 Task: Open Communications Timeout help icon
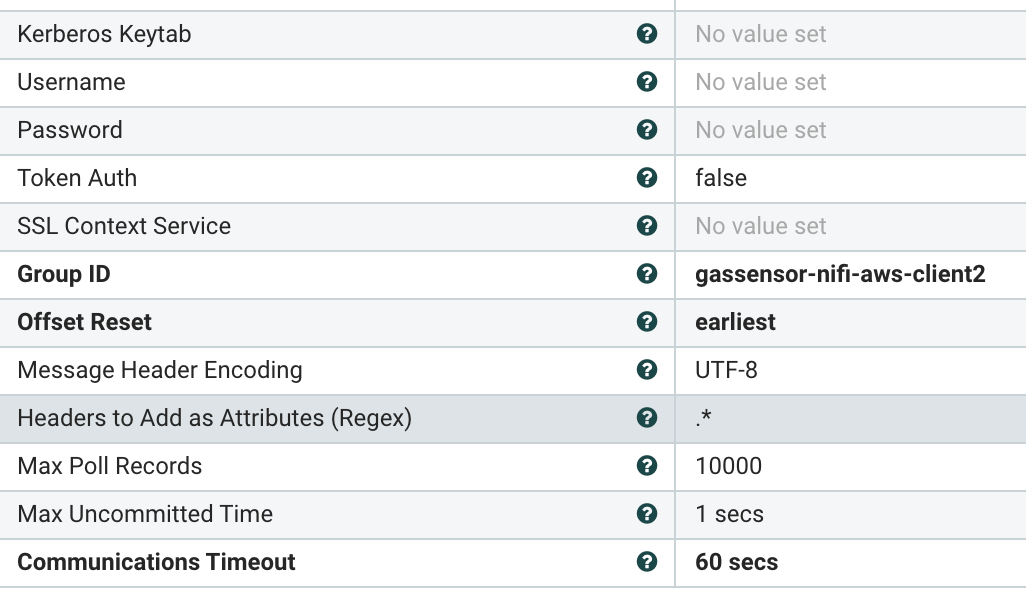647,562
